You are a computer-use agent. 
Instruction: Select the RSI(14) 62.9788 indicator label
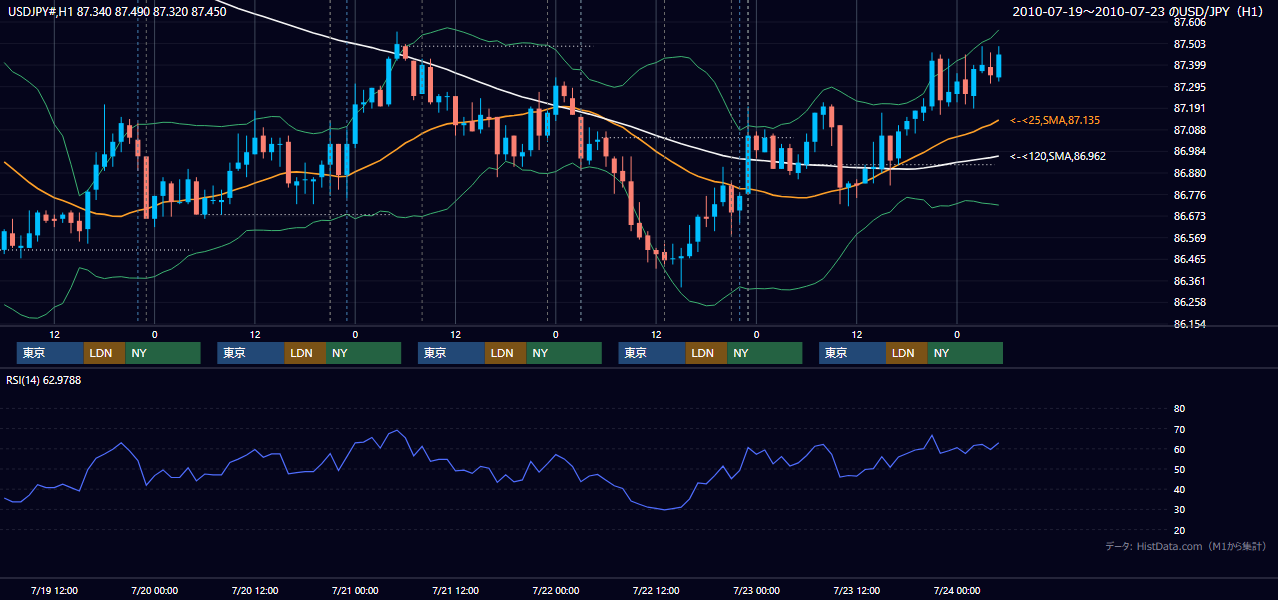click(44, 380)
